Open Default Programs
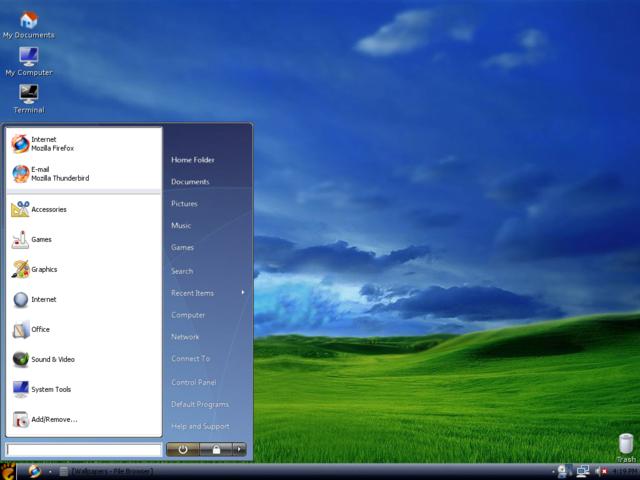The image size is (640, 480). point(200,404)
